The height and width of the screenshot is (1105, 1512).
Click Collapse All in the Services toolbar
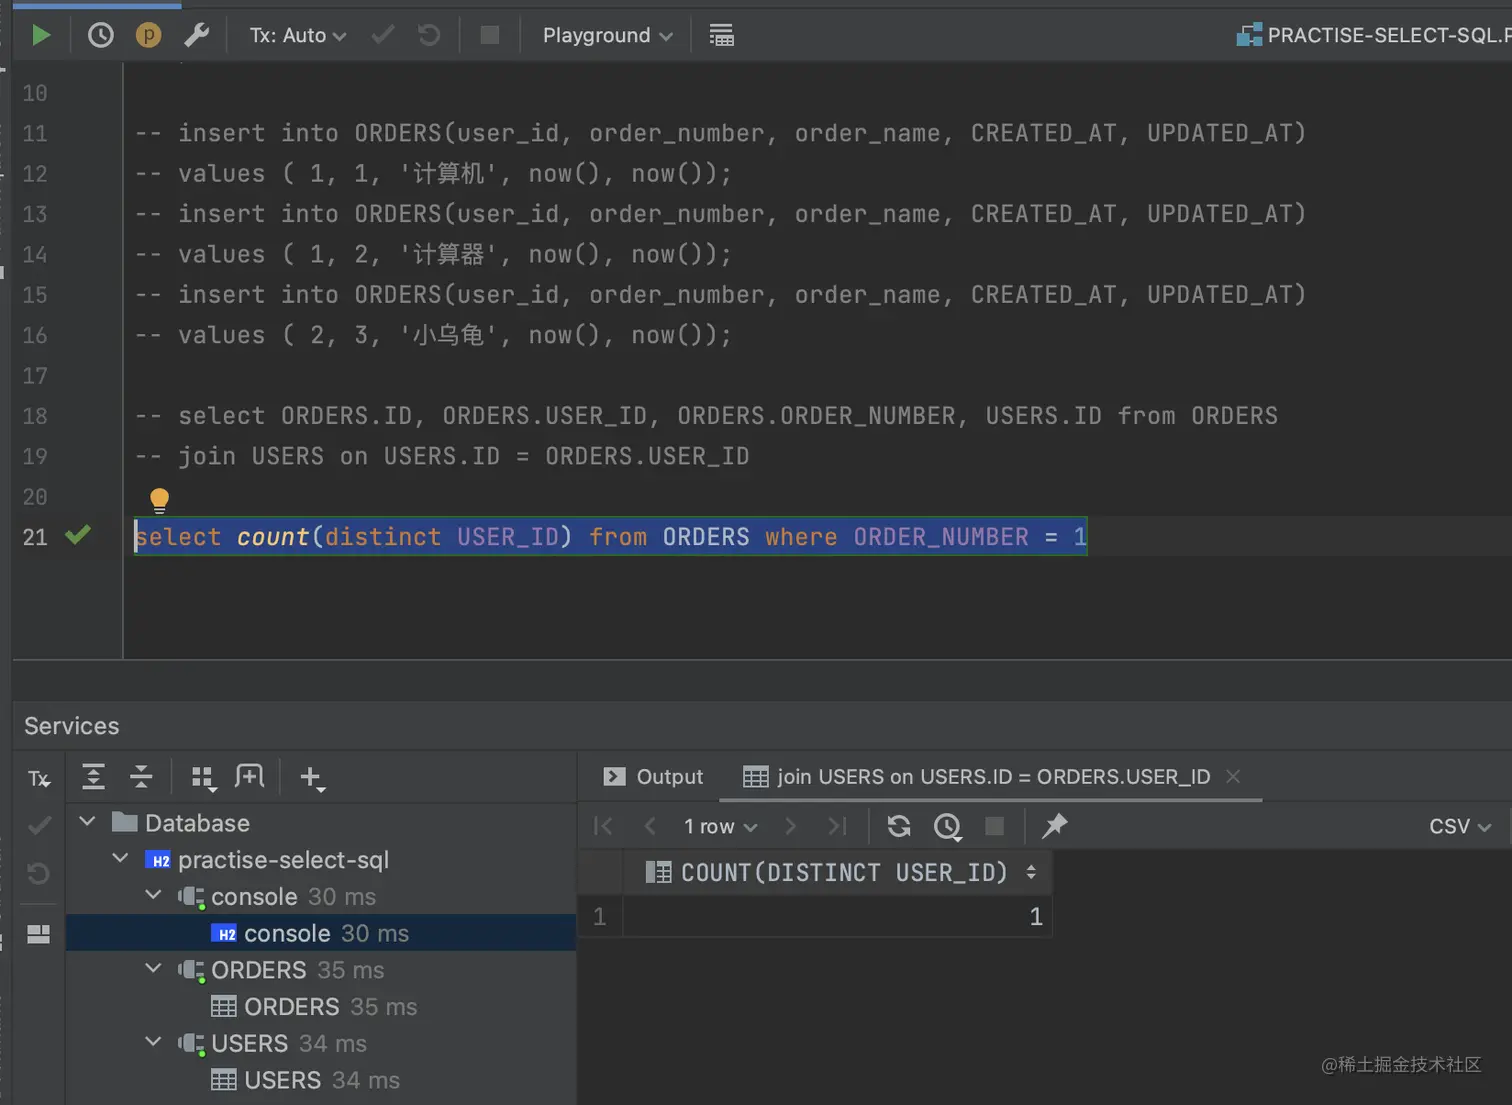coord(141,777)
